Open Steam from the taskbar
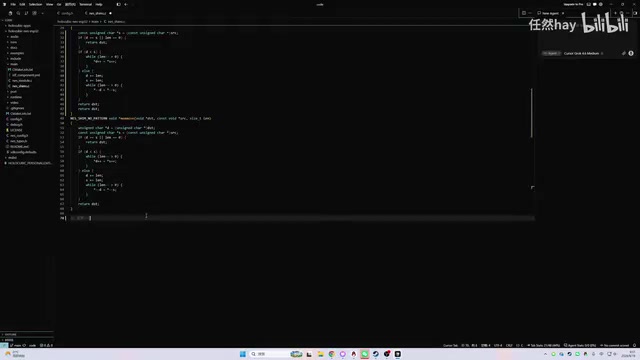 click(376, 354)
